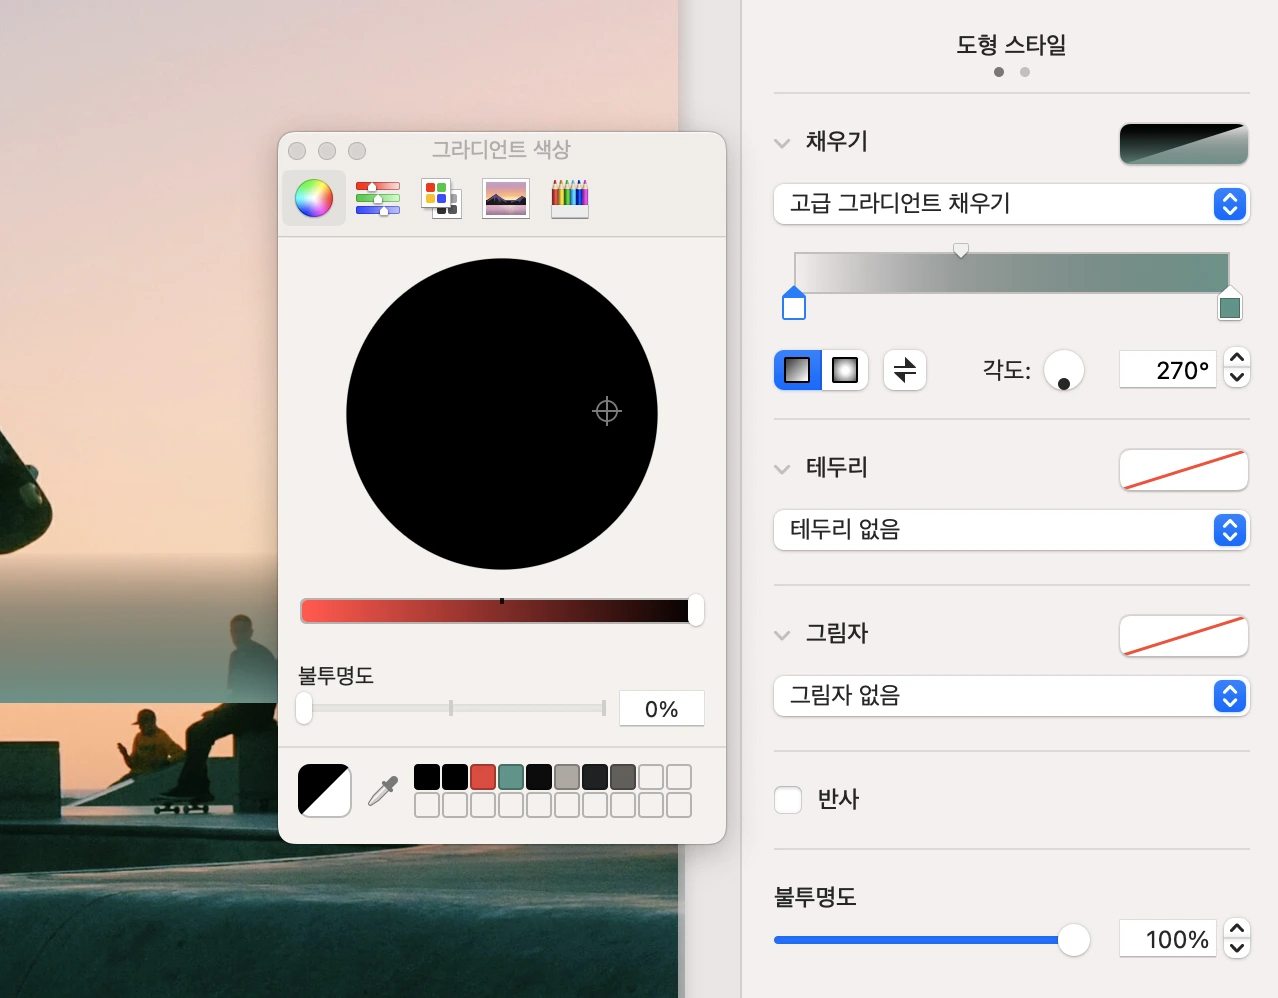Open the color palettes tab
This screenshot has width=1278, height=998.
(x=441, y=198)
